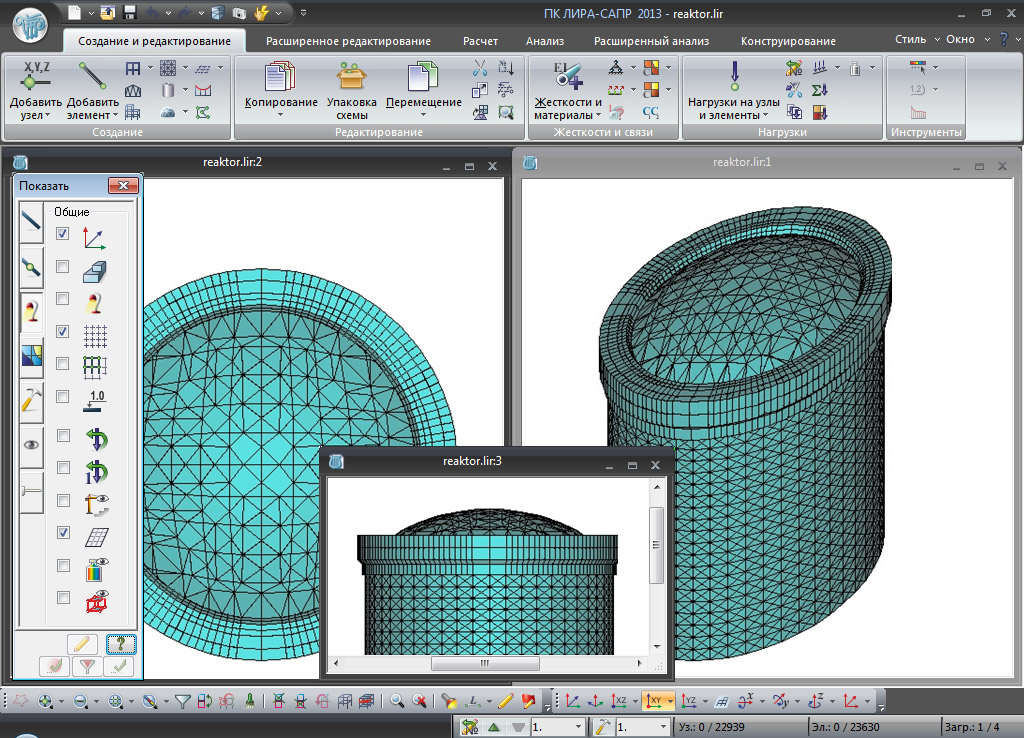Click the help question mark in Показать panel
Screen dimensions: 1024x738
click(120, 644)
